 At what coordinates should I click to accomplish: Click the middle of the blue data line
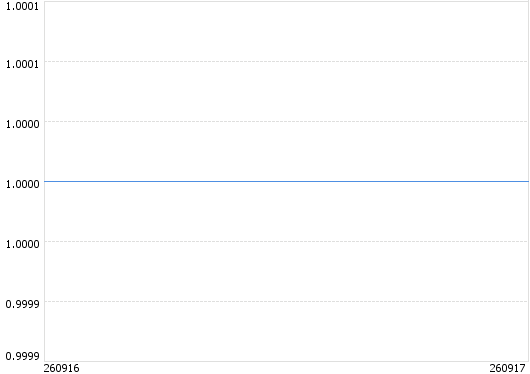(286, 182)
